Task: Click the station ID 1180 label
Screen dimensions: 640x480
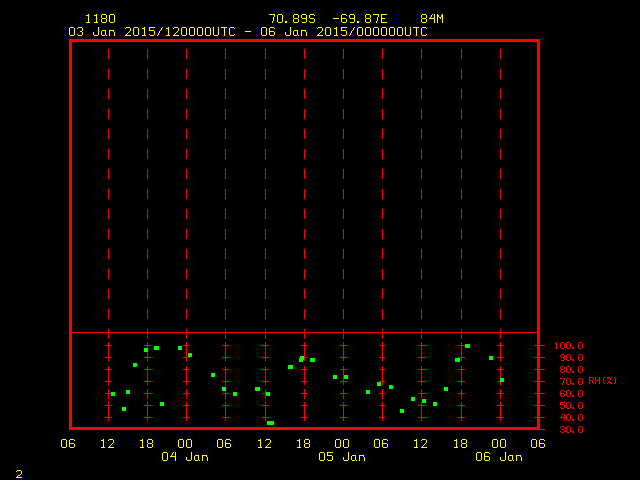Action: pos(100,19)
